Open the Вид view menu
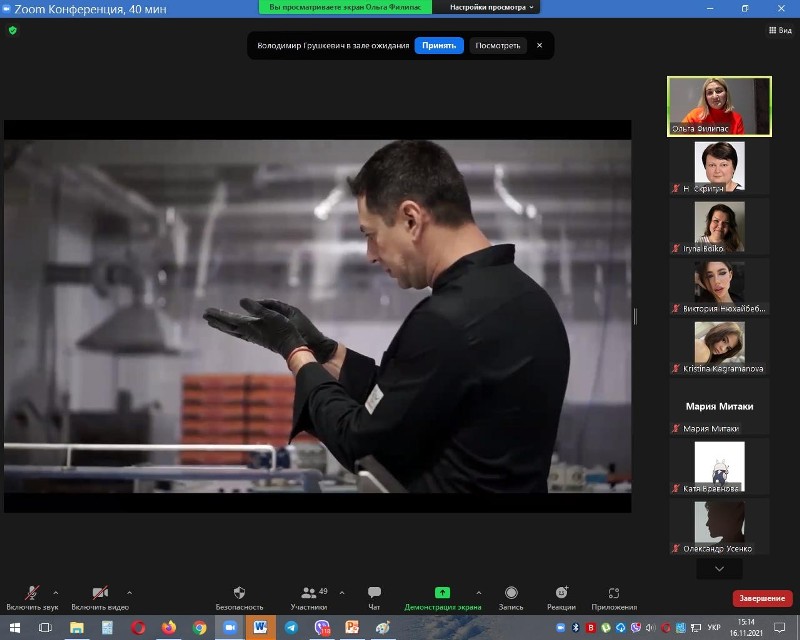 click(x=779, y=31)
